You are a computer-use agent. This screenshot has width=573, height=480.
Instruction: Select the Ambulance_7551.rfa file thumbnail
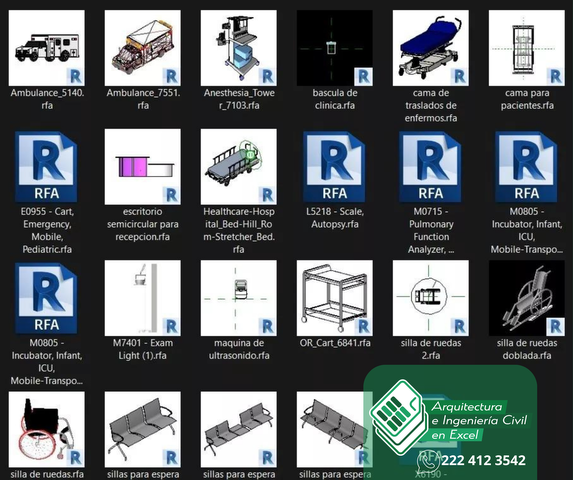(x=143, y=48)
